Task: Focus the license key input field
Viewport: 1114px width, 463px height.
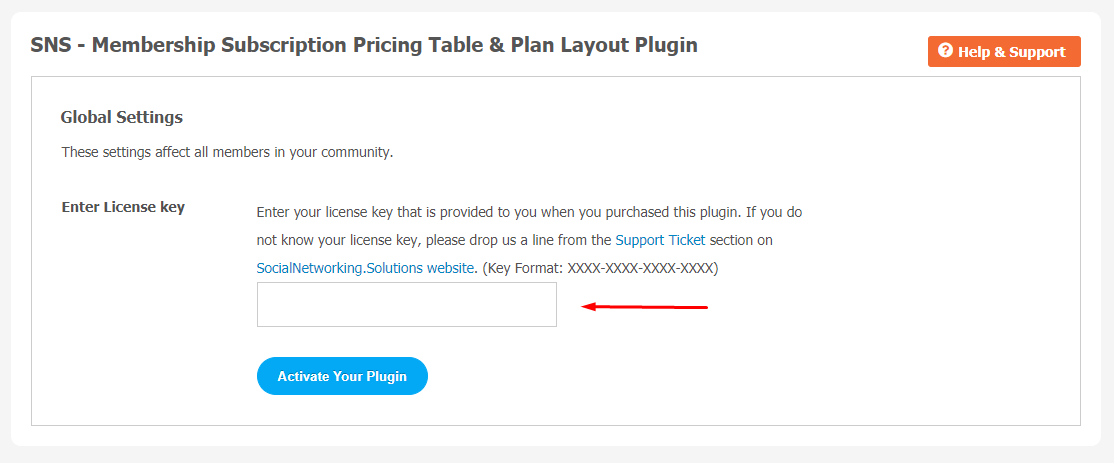Action: click(x=406, y=305)
